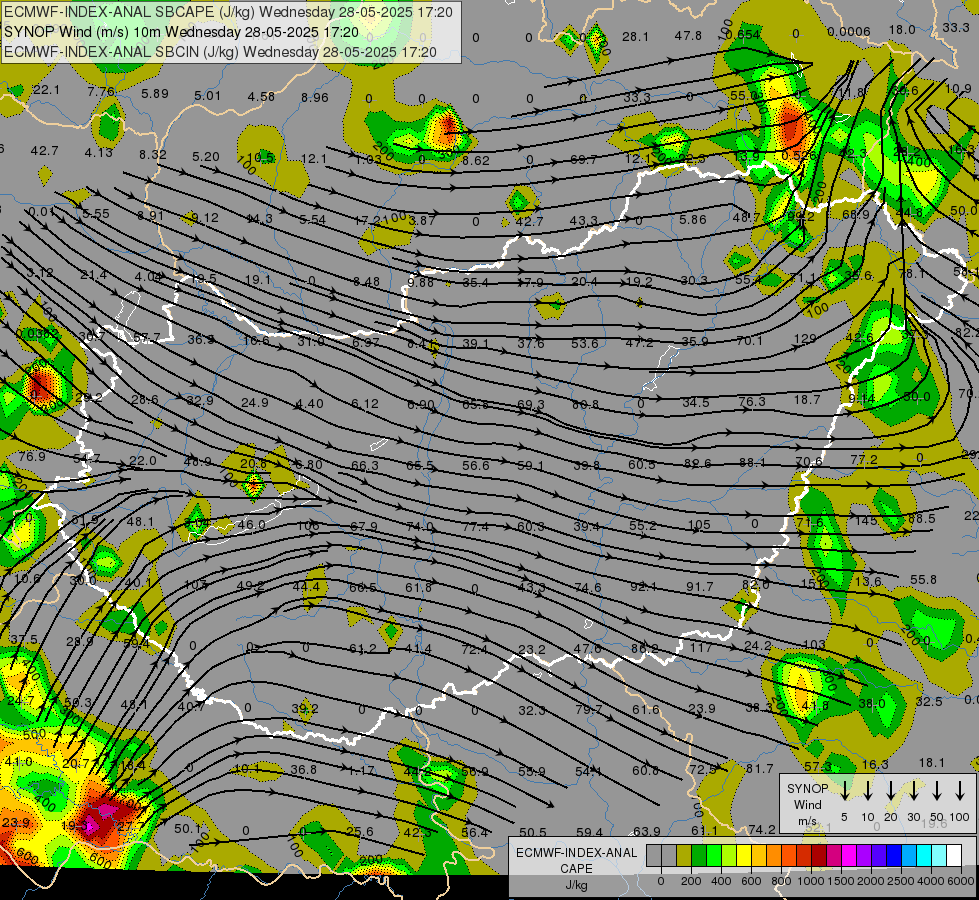Click the title line 'ECMWF-INDEX-ANAL SBCAPE (J/kg)'
This screenshot has height=900, width=979.
pyautogui.click(x=229, y=12)
